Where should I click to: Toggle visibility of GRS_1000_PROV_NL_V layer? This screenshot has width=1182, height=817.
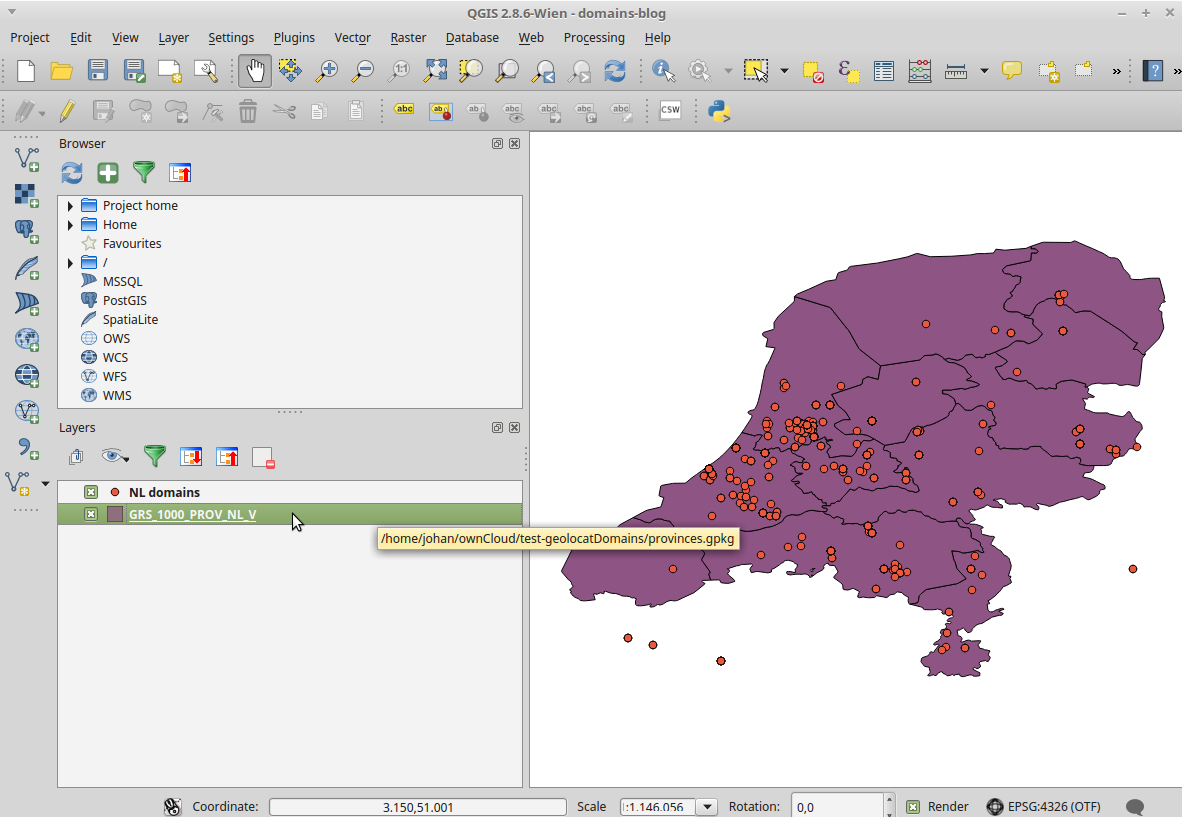click(91, 514)
